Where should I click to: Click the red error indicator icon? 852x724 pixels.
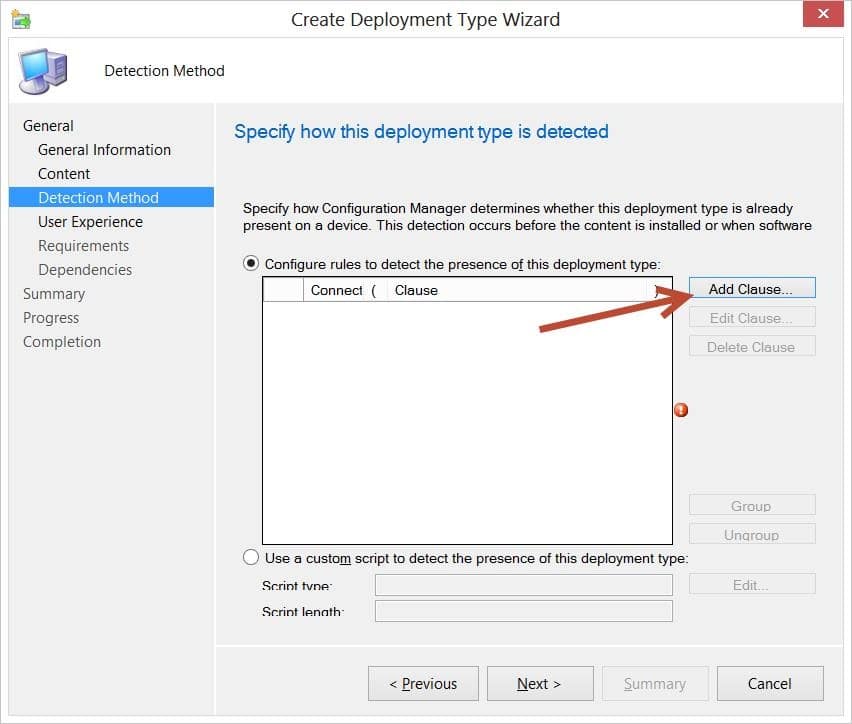(681, 410)
